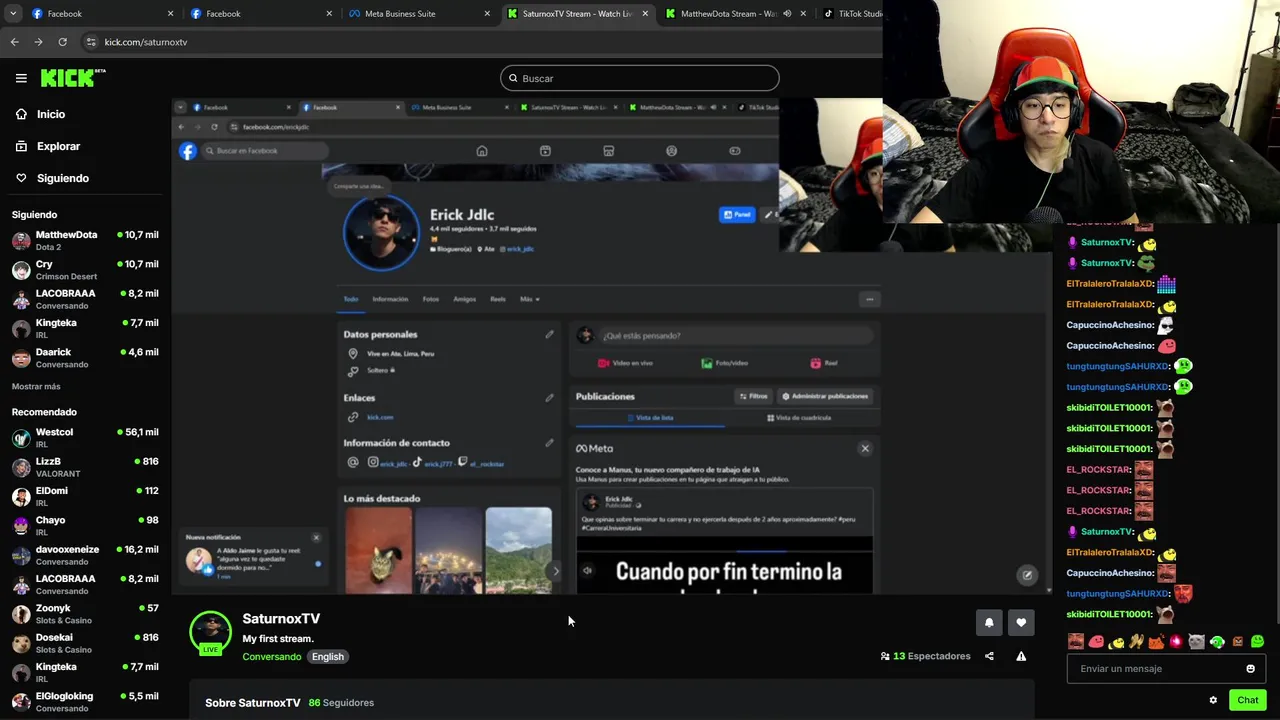Click the Conversando category link under stream title
This screenshot has width=1280, height=720.
coord(271,657)
